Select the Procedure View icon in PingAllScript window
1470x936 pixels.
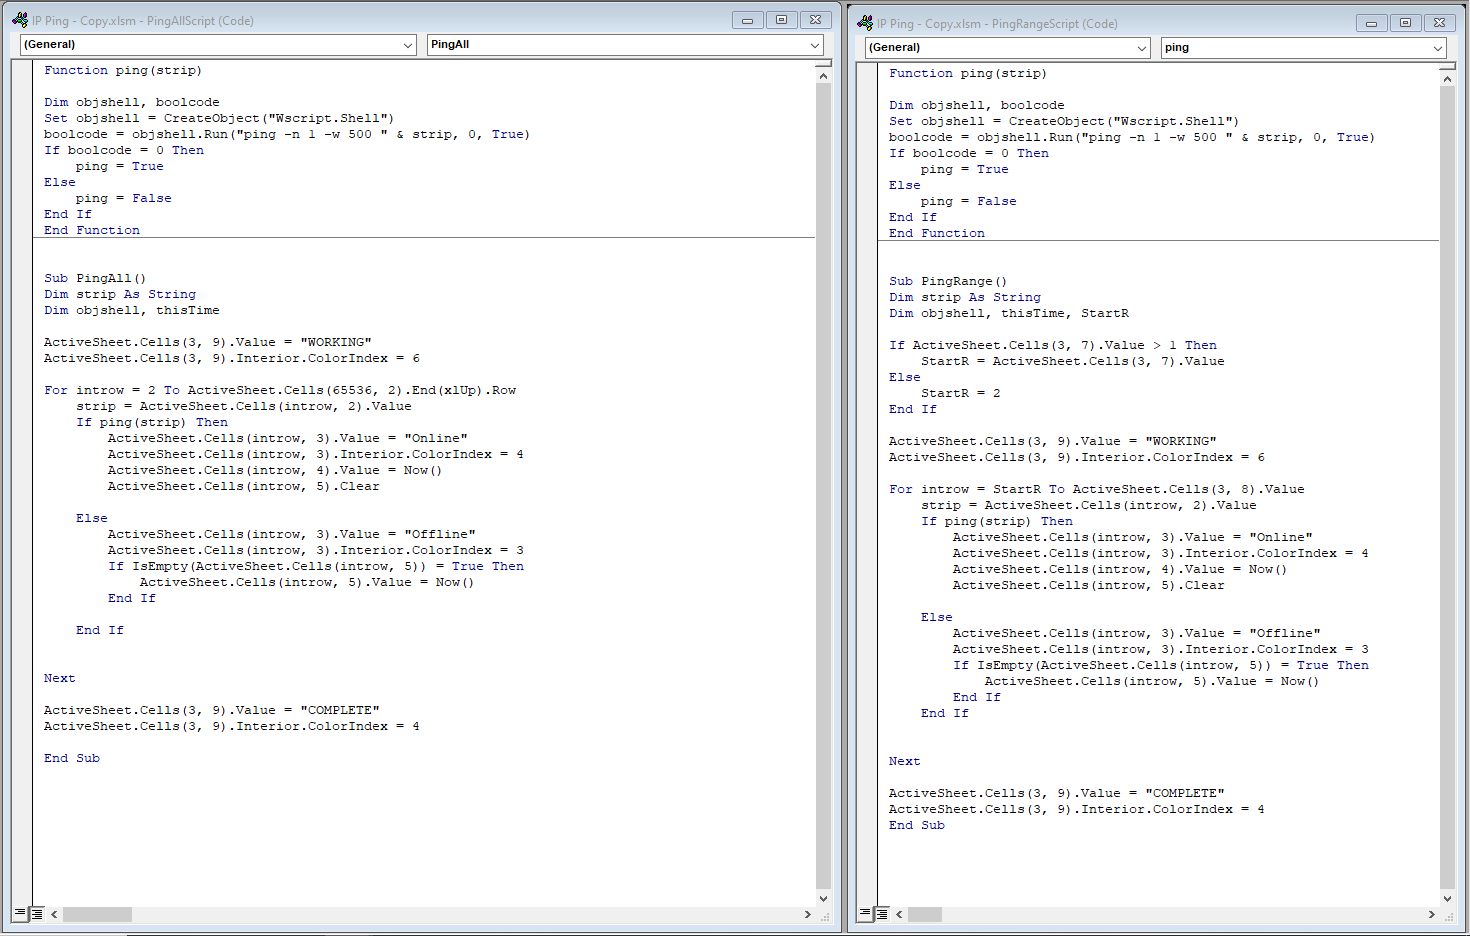[22, 913]
